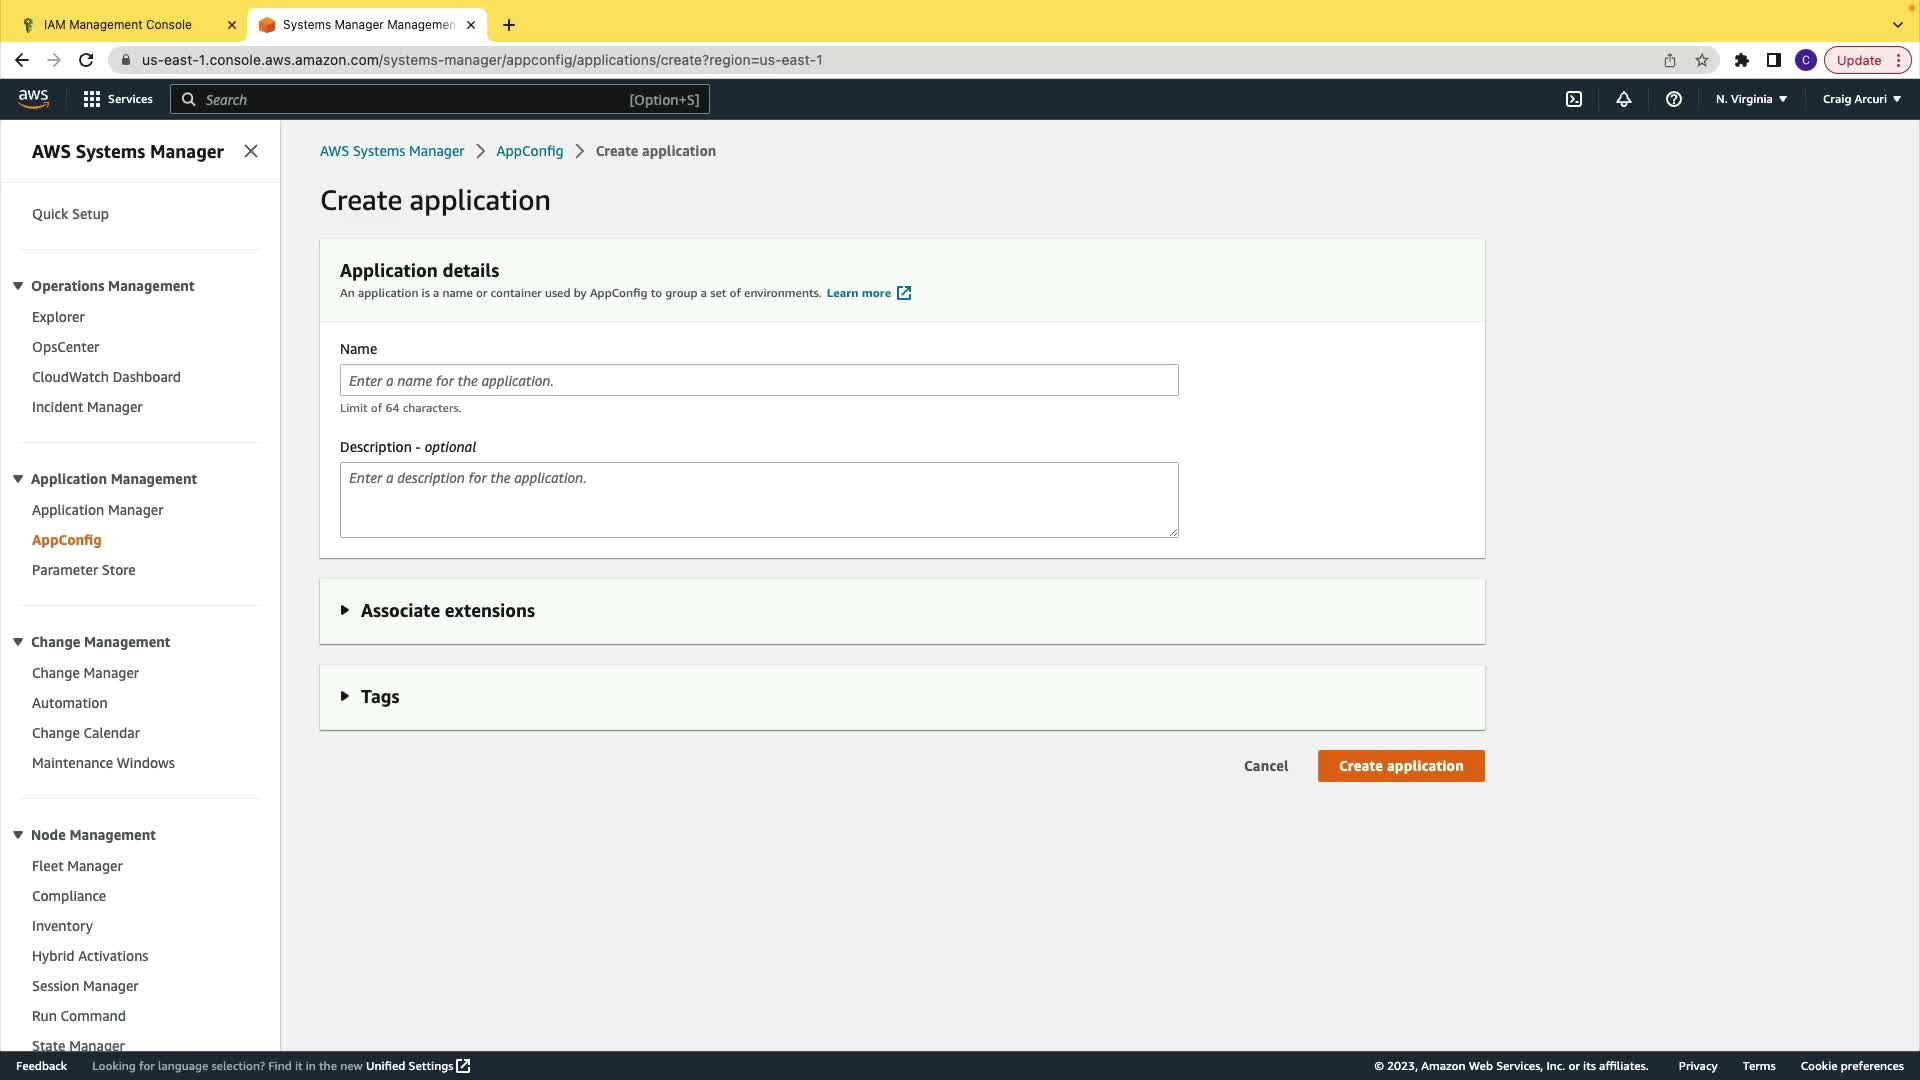Open the Services grid menu
The image size is (1920, 1080).
(118, 99)
